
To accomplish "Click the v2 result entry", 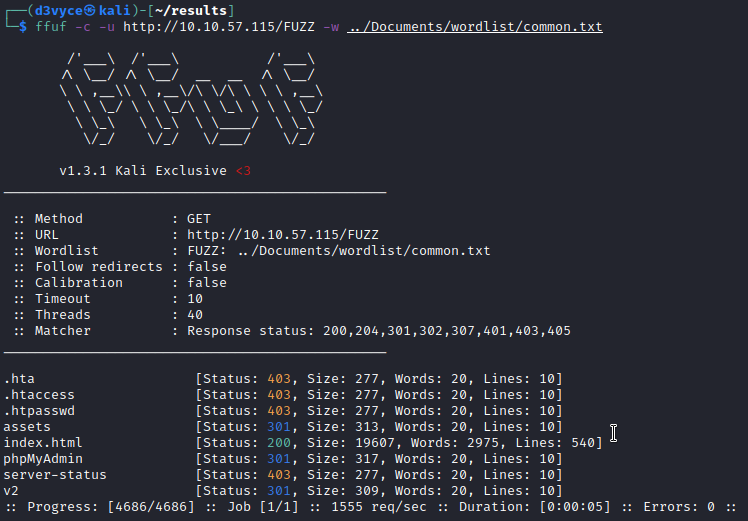I will click(x=11, y=491).
